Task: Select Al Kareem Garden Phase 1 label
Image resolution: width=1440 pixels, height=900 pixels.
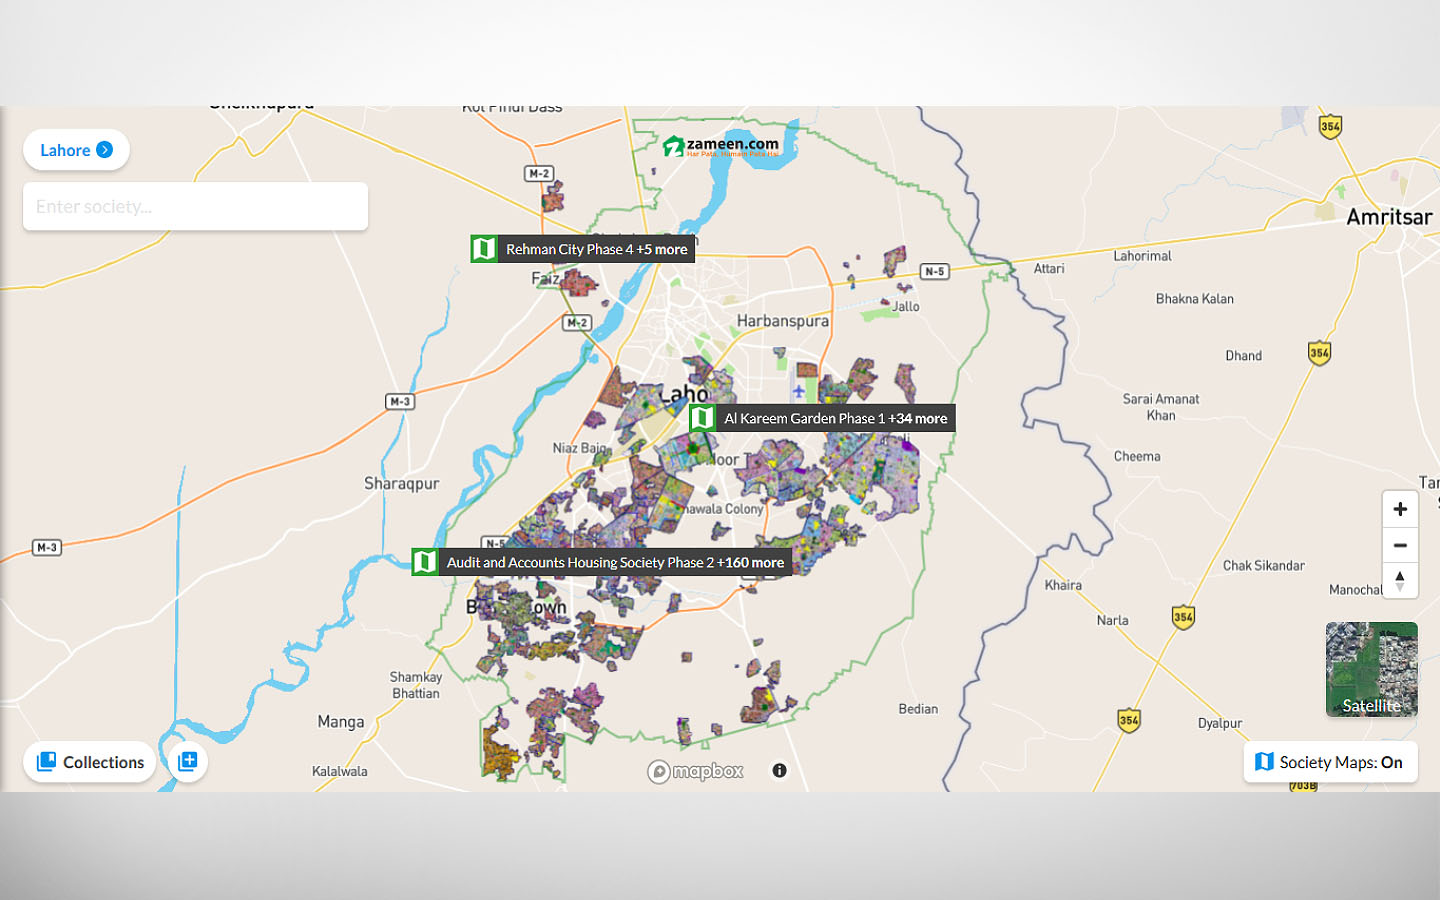Action: point(804,418)
